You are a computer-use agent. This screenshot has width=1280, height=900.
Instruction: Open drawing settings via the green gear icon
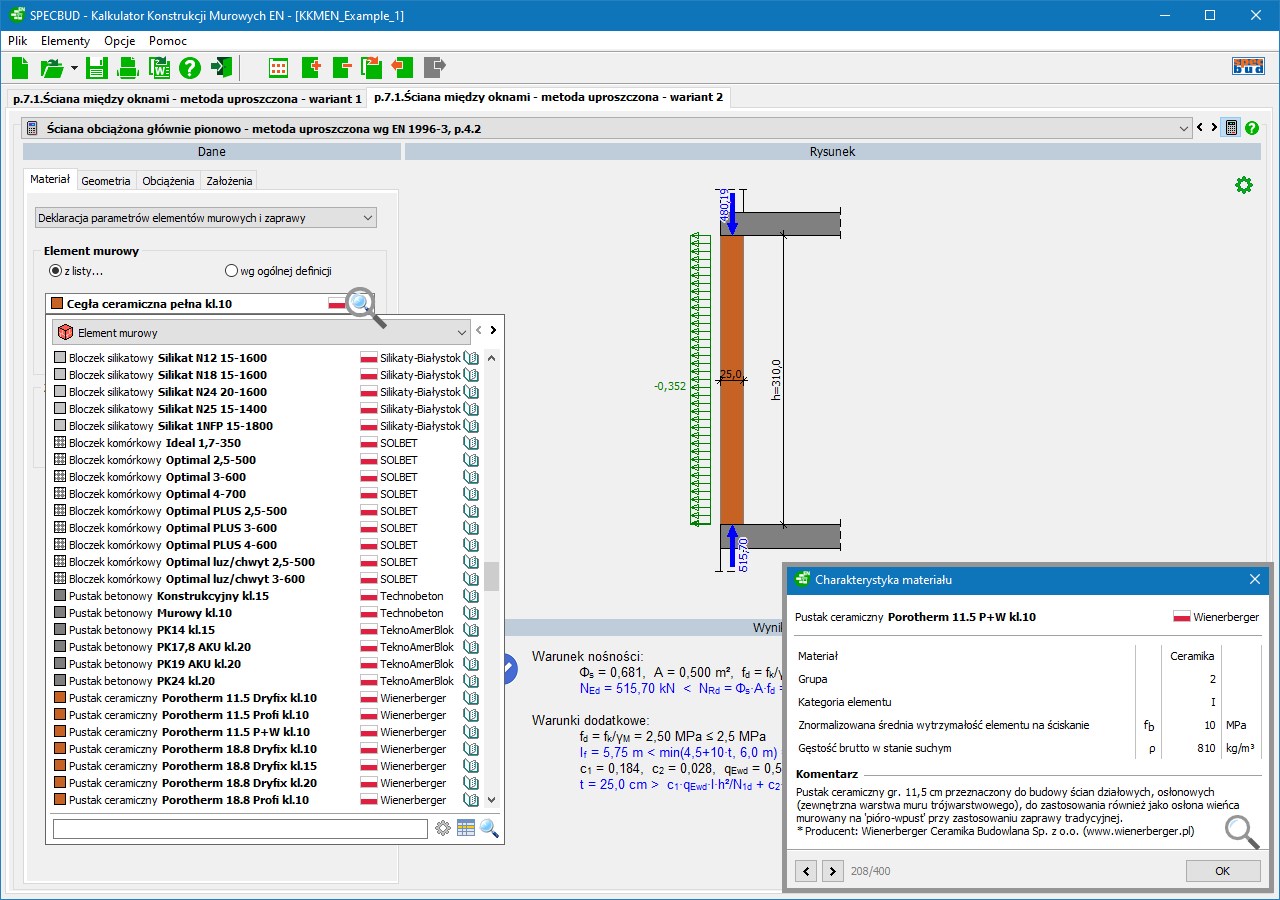coord(1243,185)
